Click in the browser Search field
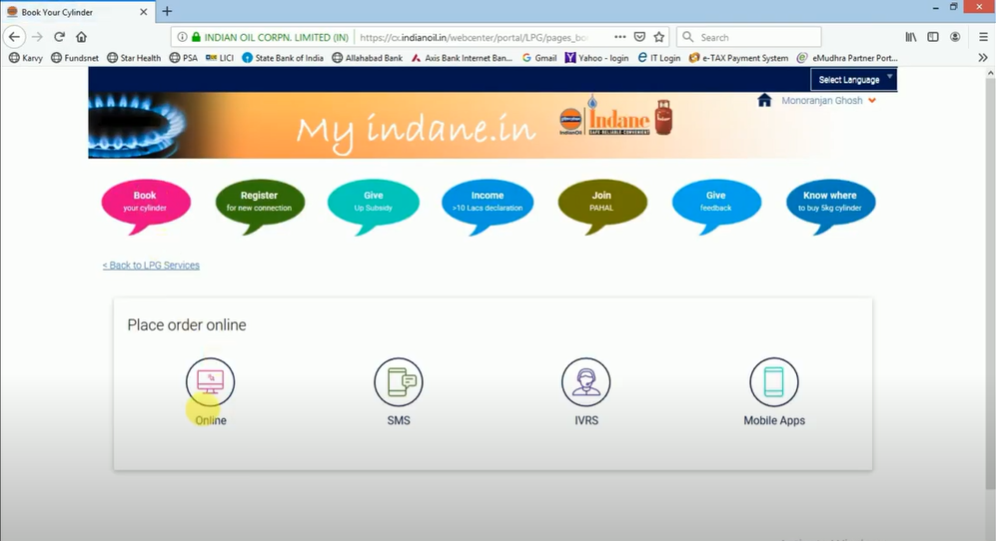996x541 pixels. [755, 37]
